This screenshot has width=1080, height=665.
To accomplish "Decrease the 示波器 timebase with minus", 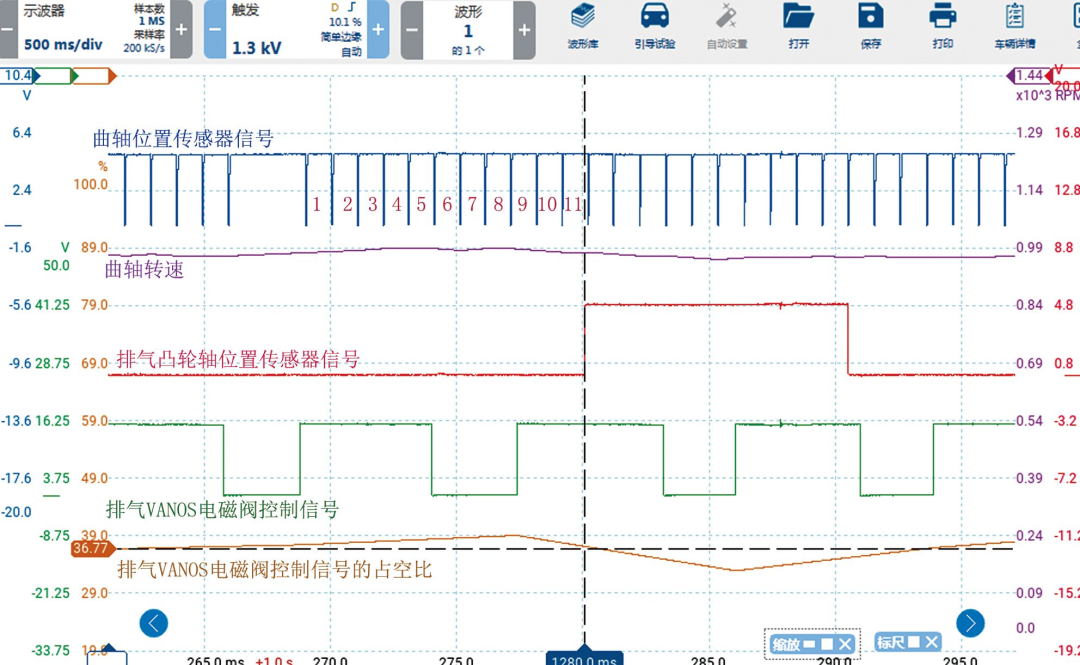I will point(8,30).
